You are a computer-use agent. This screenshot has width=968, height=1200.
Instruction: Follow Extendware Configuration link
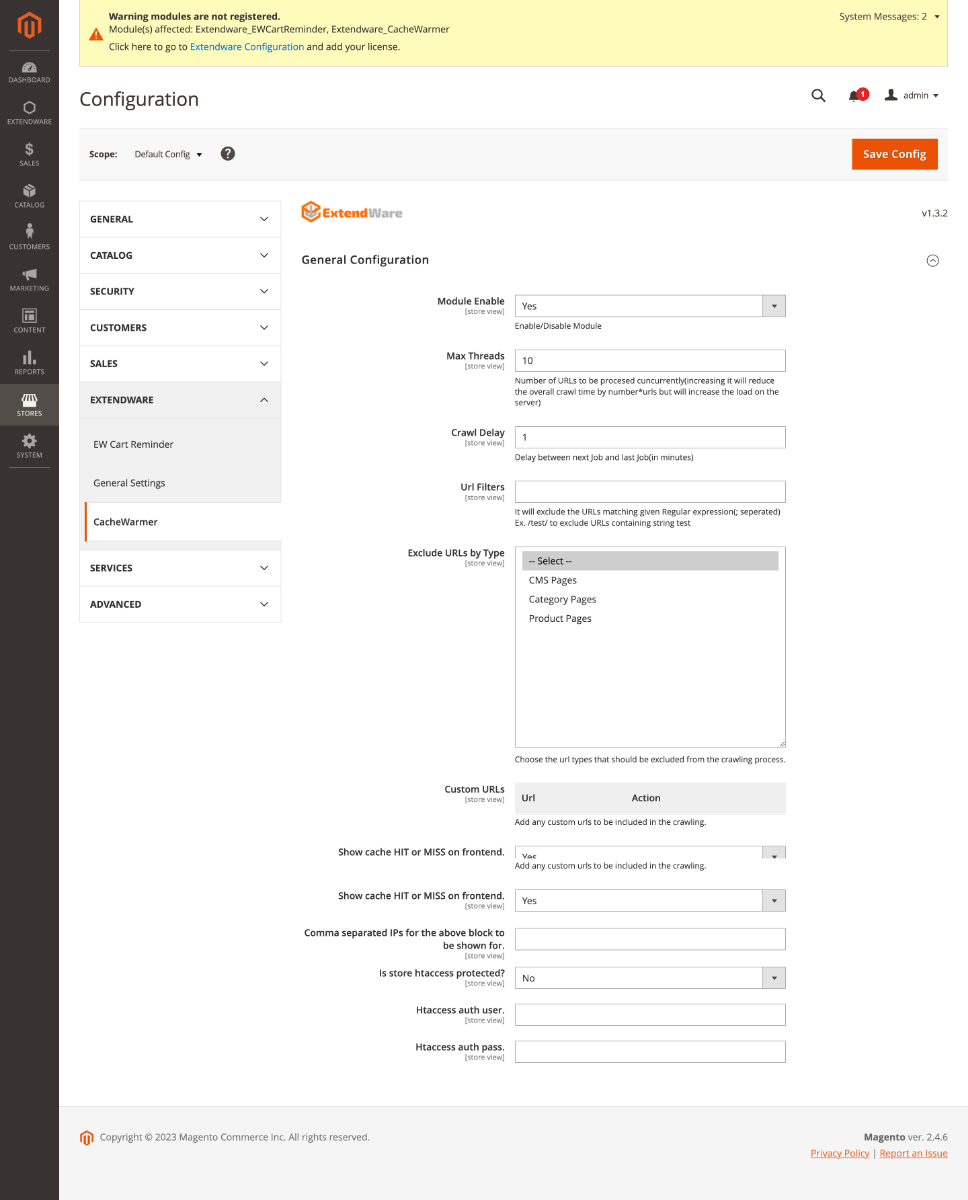point(247,47)
